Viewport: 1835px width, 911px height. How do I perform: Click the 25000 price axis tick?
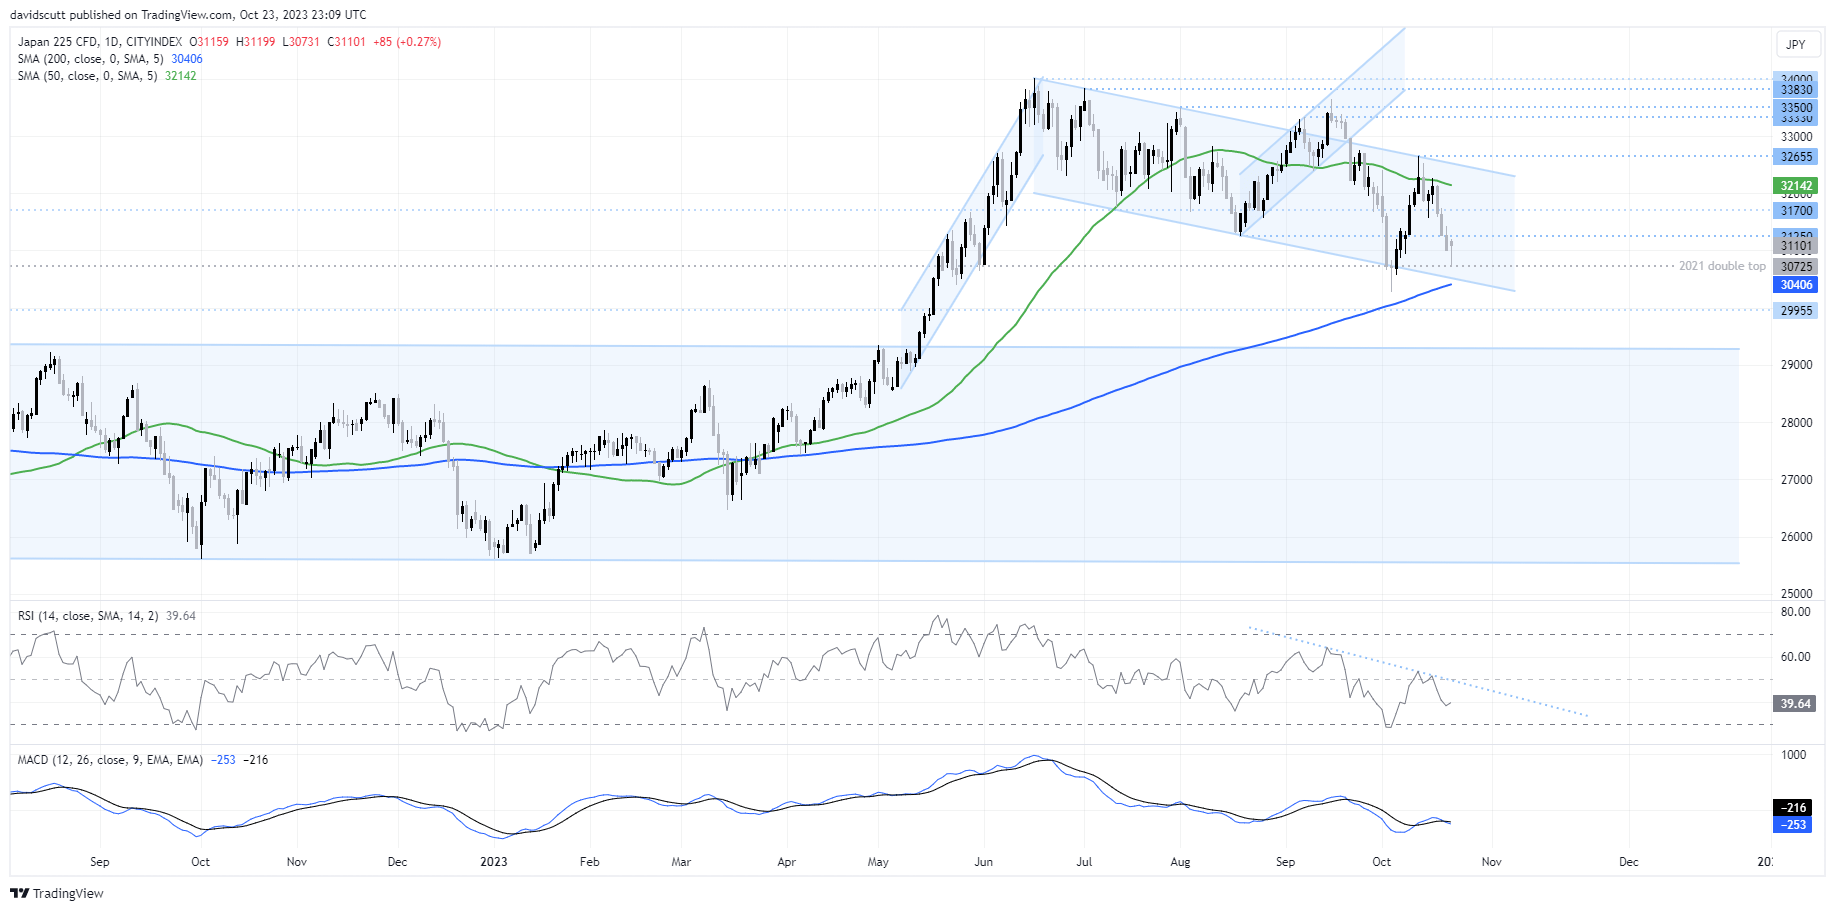click(1796, 594)
